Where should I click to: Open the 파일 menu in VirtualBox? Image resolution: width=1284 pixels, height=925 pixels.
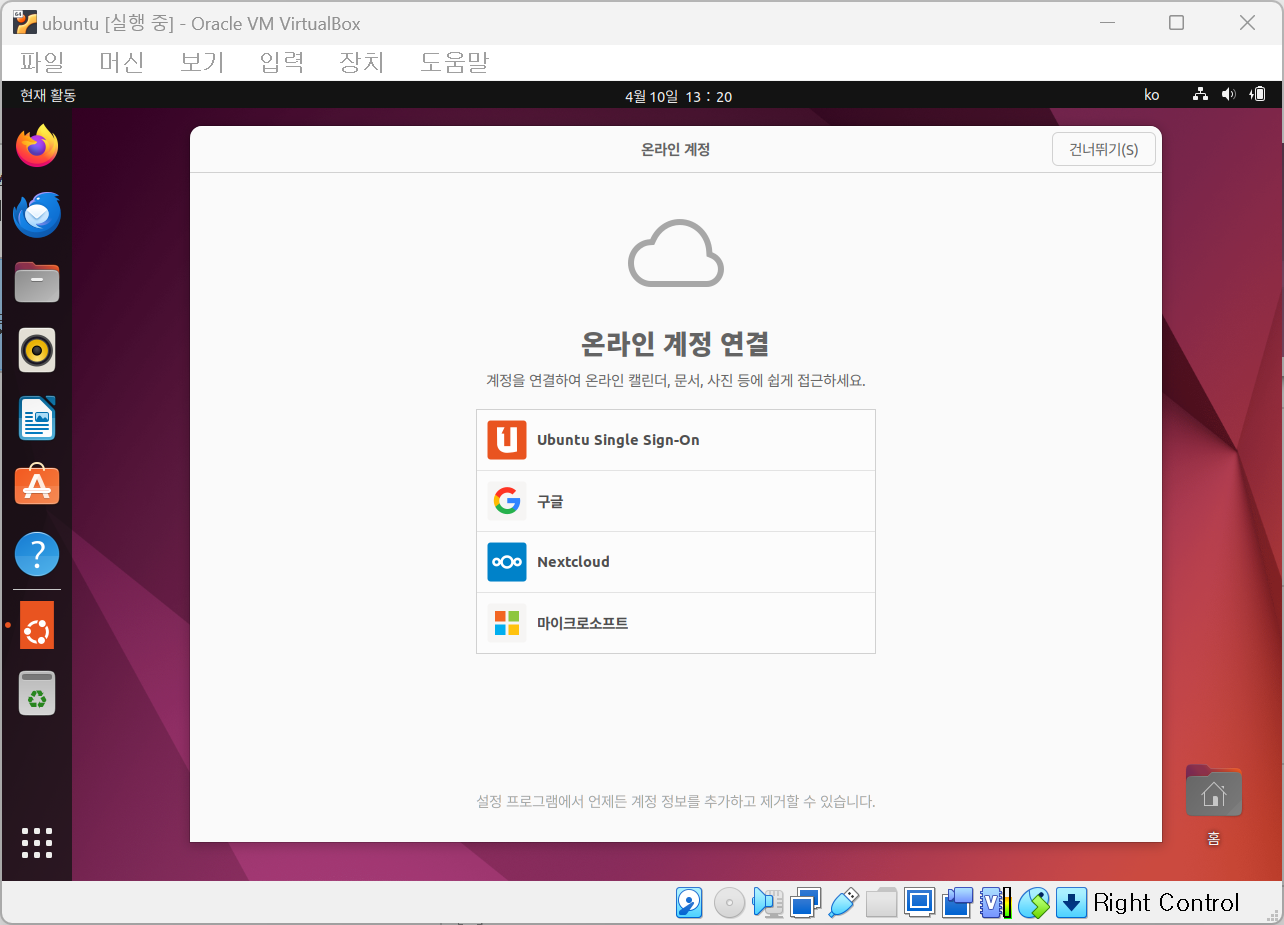(x=42, y=62)
